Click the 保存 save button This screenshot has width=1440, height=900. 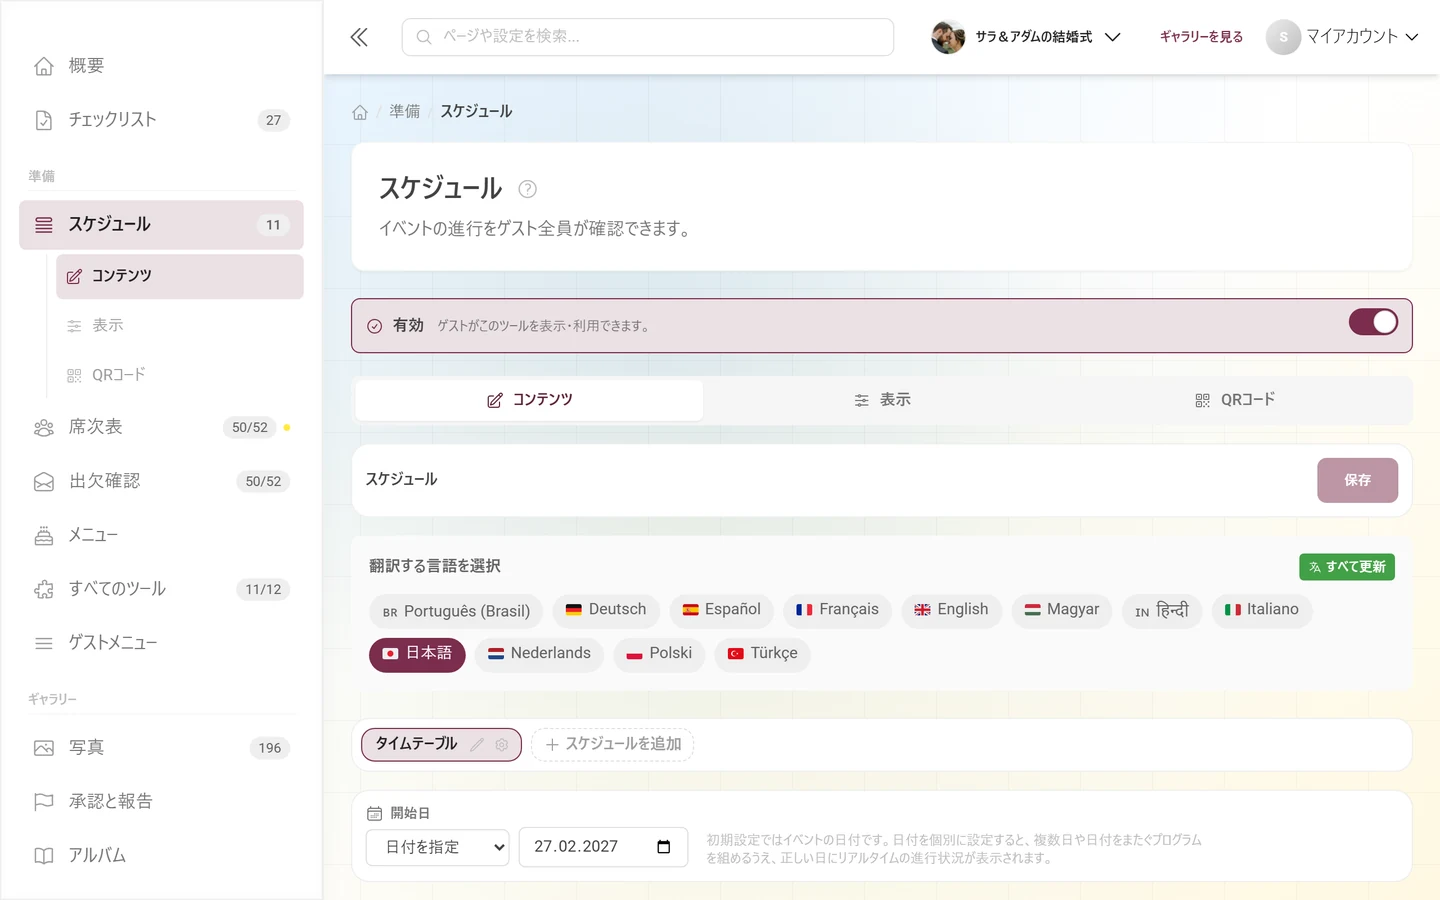tap(1357, 480)
